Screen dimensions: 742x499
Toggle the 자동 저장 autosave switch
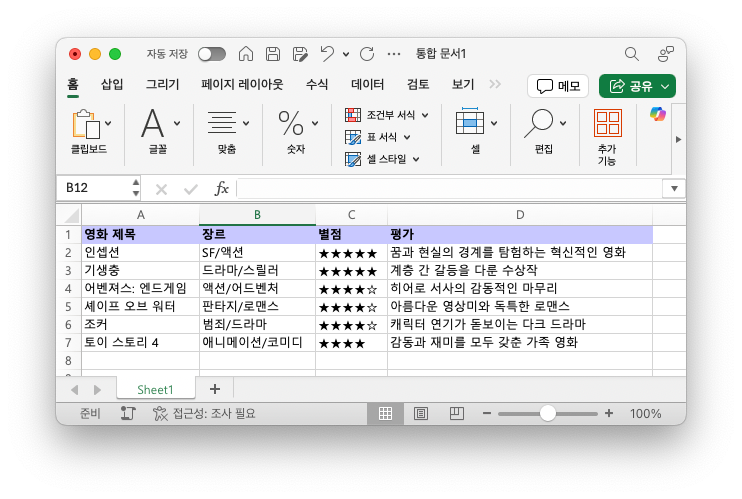click(211, 54)
